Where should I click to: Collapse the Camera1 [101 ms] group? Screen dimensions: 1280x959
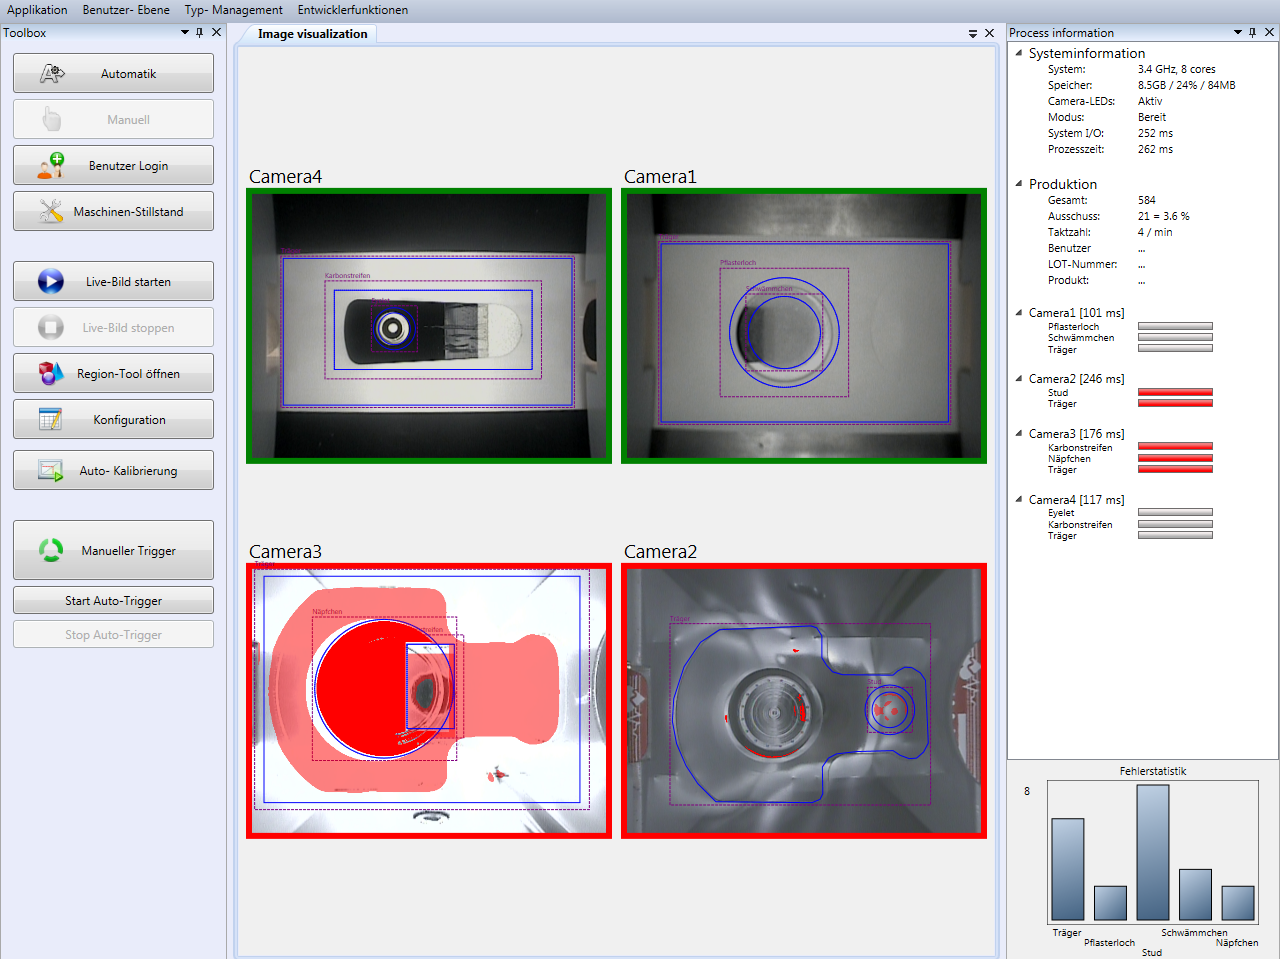1019,313
